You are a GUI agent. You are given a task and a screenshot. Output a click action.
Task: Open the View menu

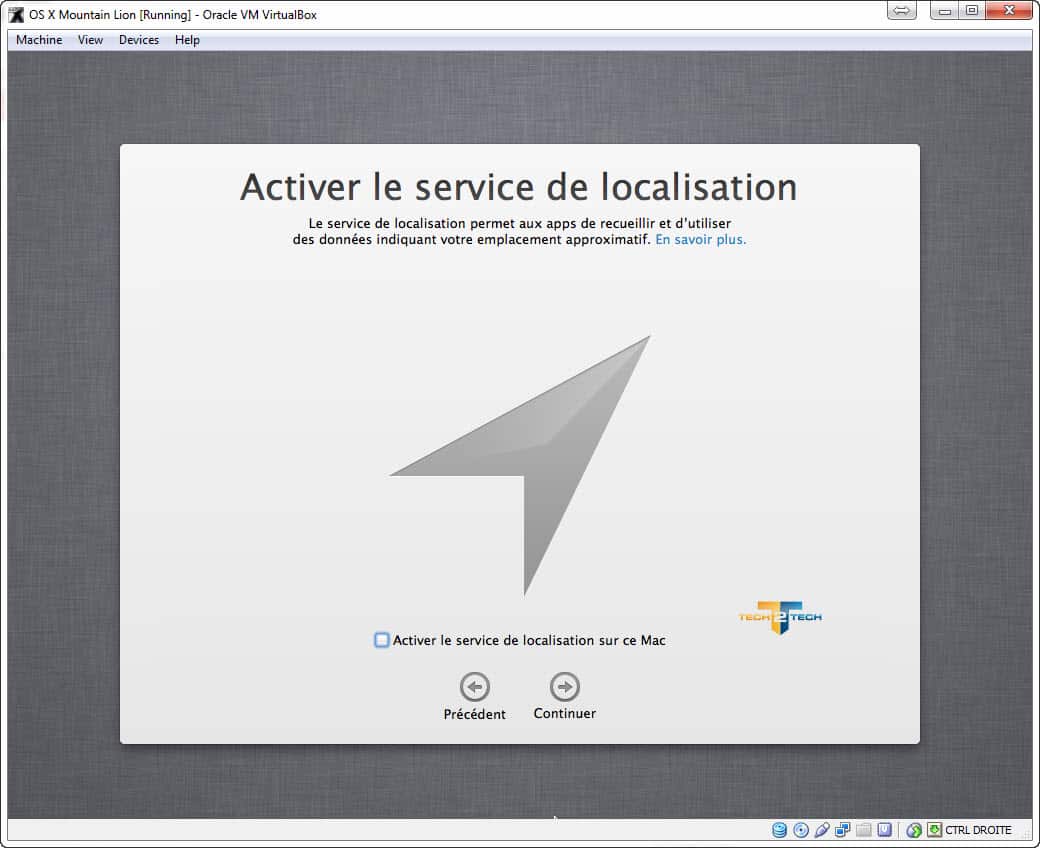90,40
